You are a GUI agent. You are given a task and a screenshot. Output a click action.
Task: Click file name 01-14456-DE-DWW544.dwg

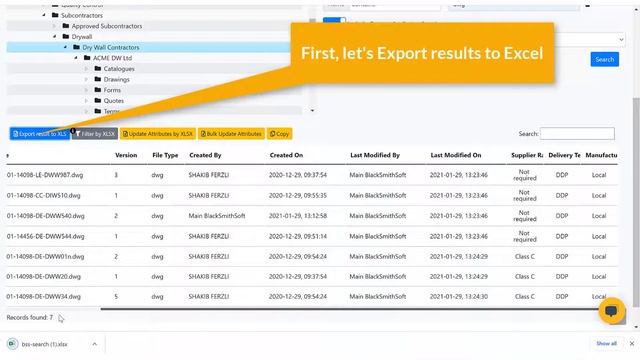point(46,236)
